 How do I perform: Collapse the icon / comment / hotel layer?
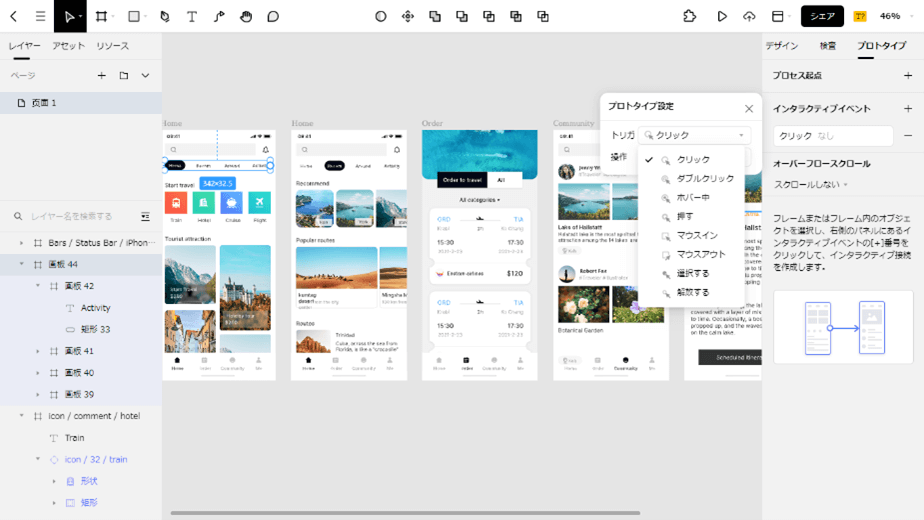tap(22, 416)
